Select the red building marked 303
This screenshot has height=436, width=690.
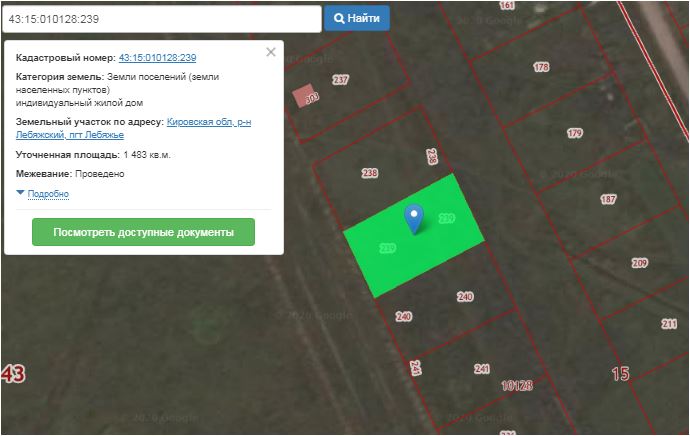click(x=305, y=97)
